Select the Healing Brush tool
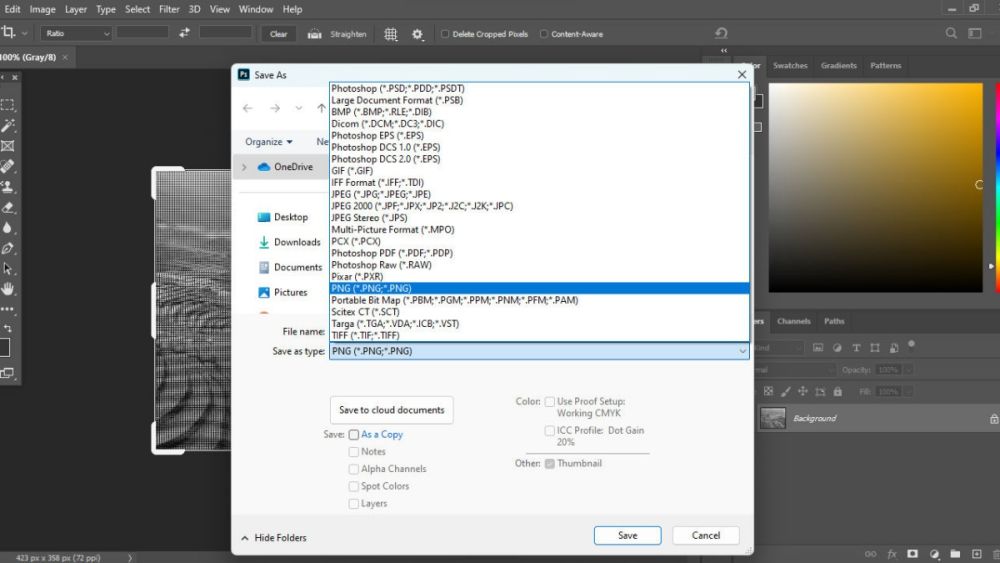1000x563 pixels. [x=8, y=166]
